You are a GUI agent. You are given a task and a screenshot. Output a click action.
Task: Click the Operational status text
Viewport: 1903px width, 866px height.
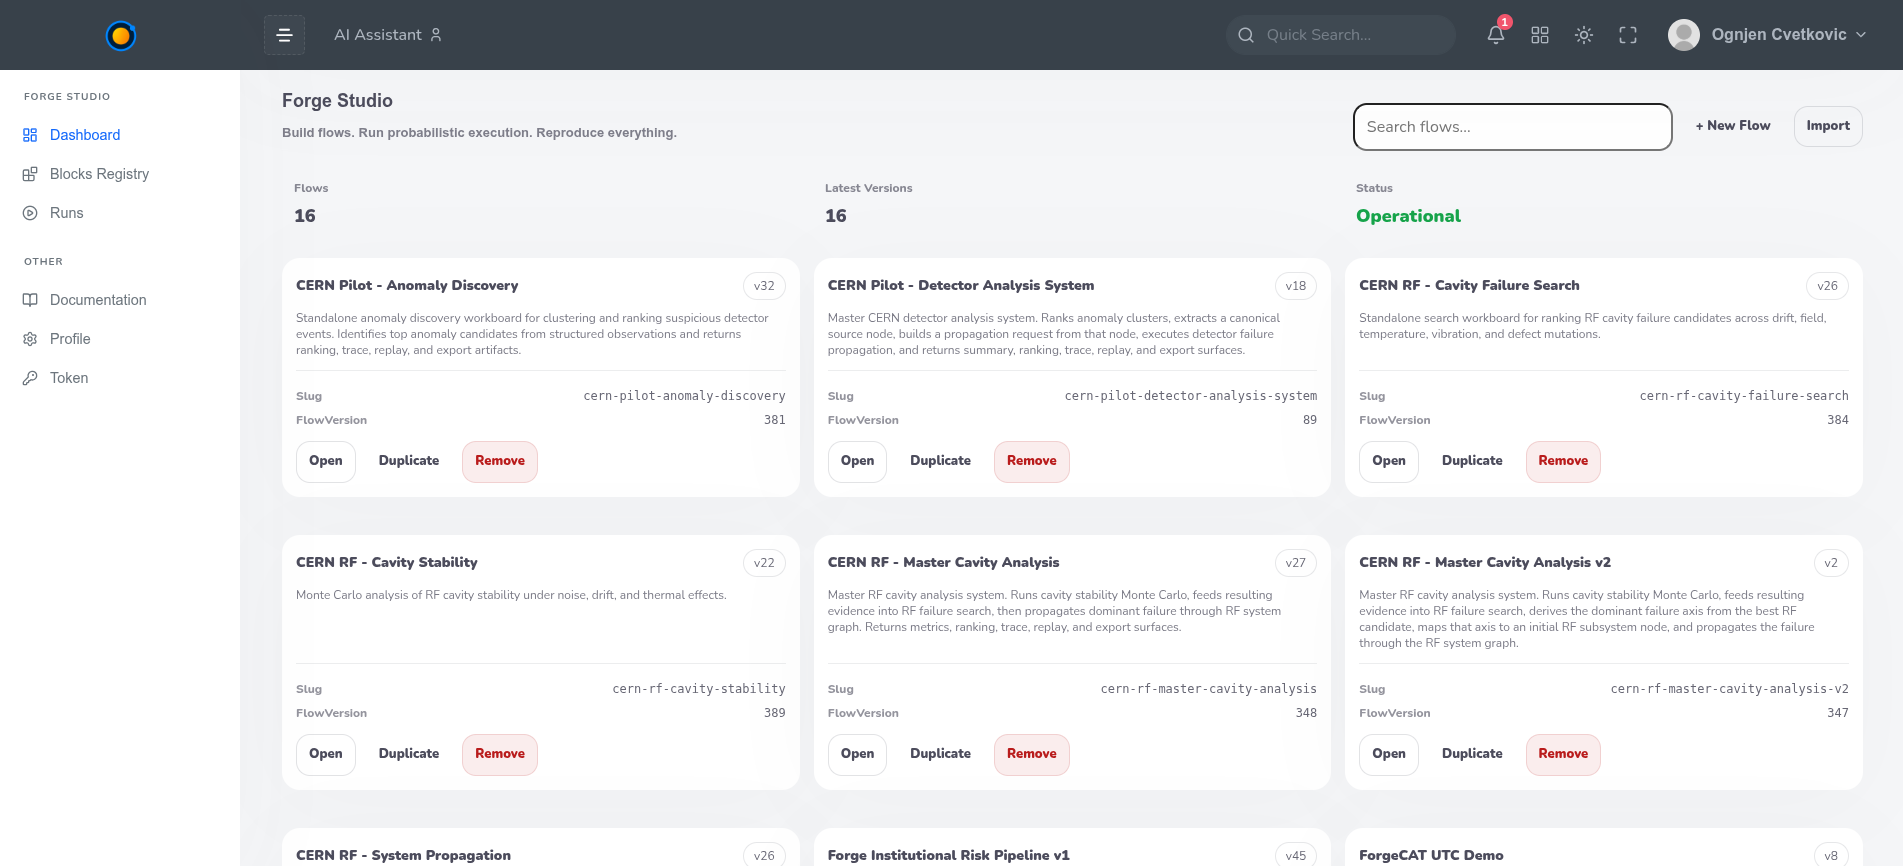(x=1408, y=216)
